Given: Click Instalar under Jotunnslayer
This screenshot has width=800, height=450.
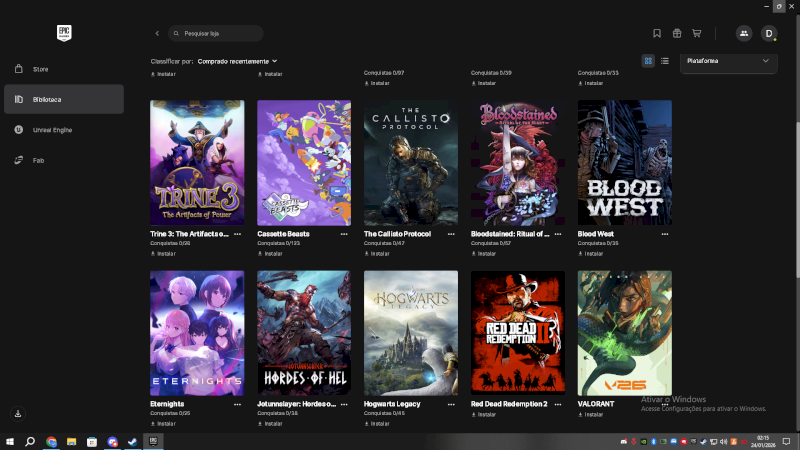Looking at the screenshot, I should pyautogui.click(x=270, y=424).
